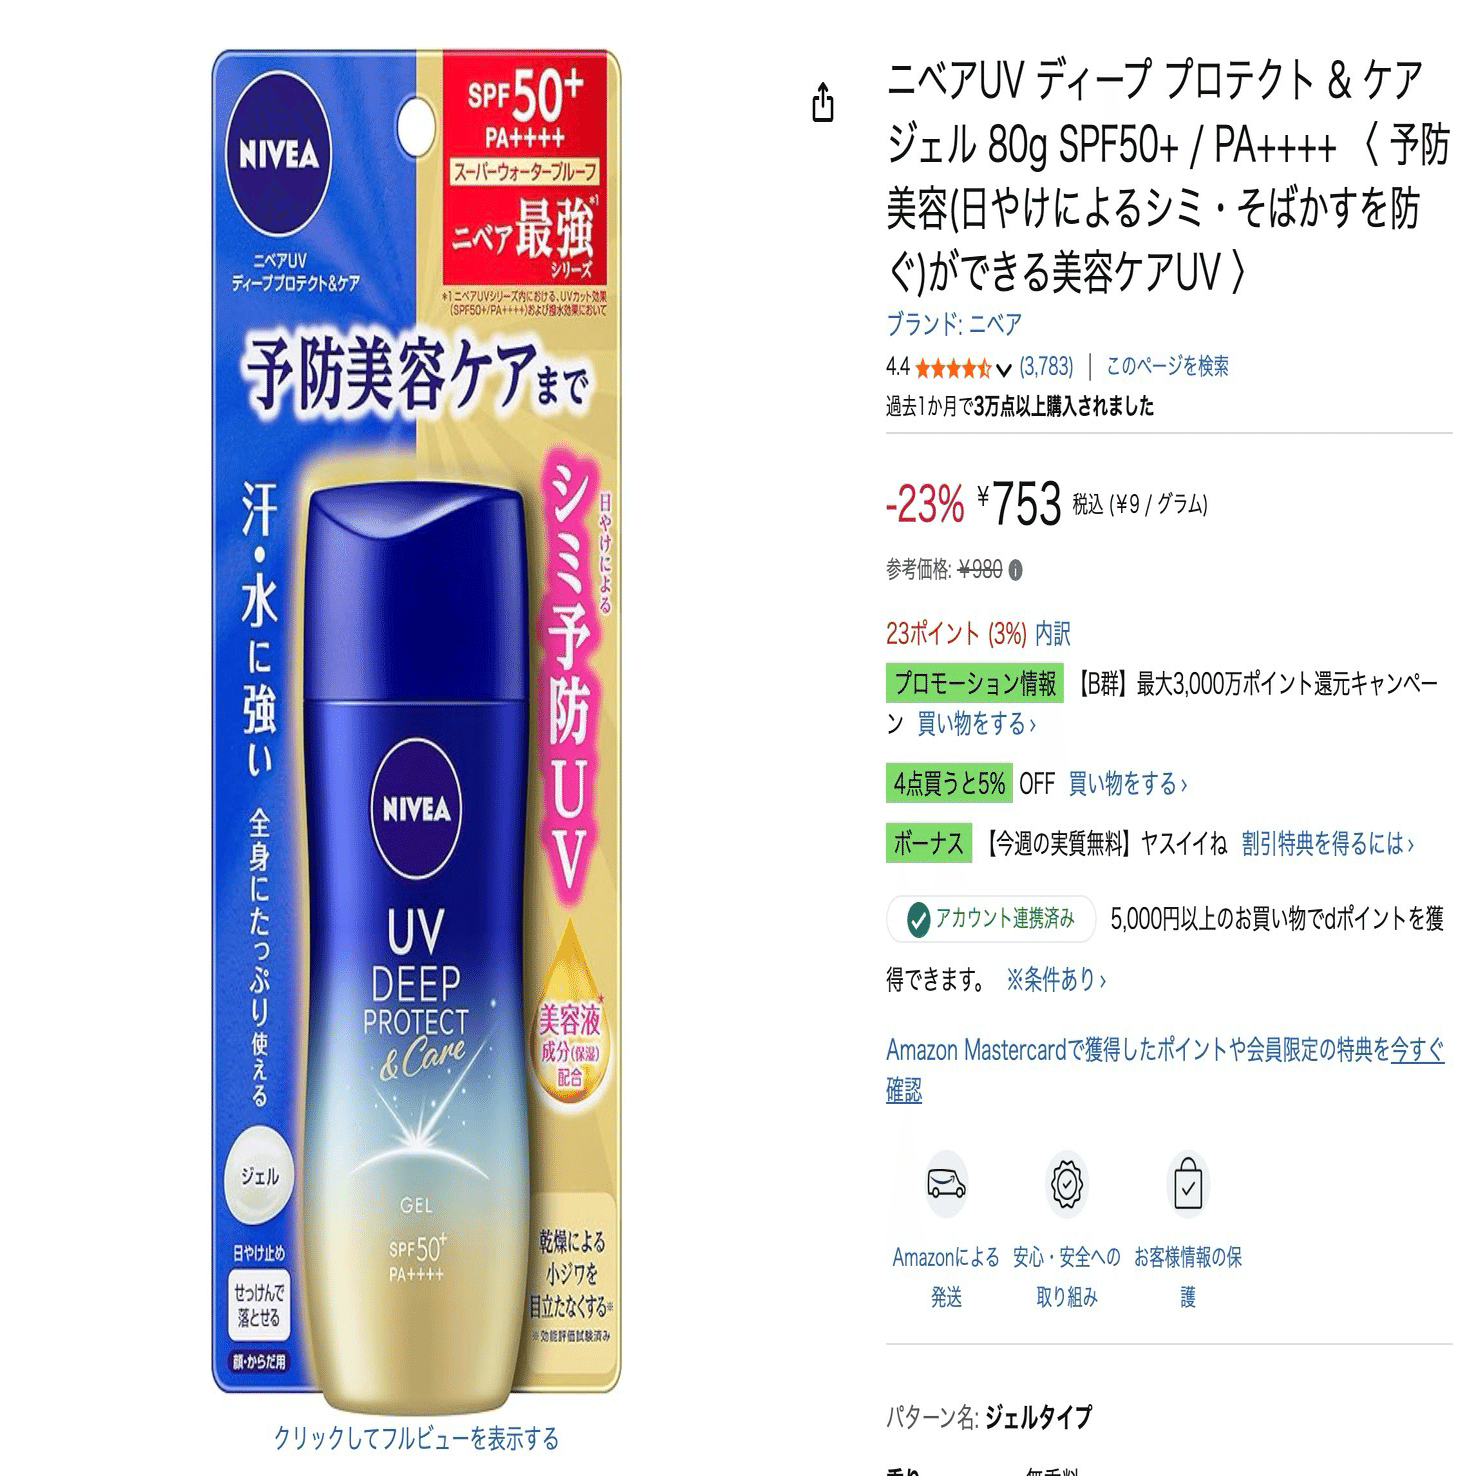Click クリックしてフルビューを表示する under image
1476x1476 pixels.
coord(417,1438)
